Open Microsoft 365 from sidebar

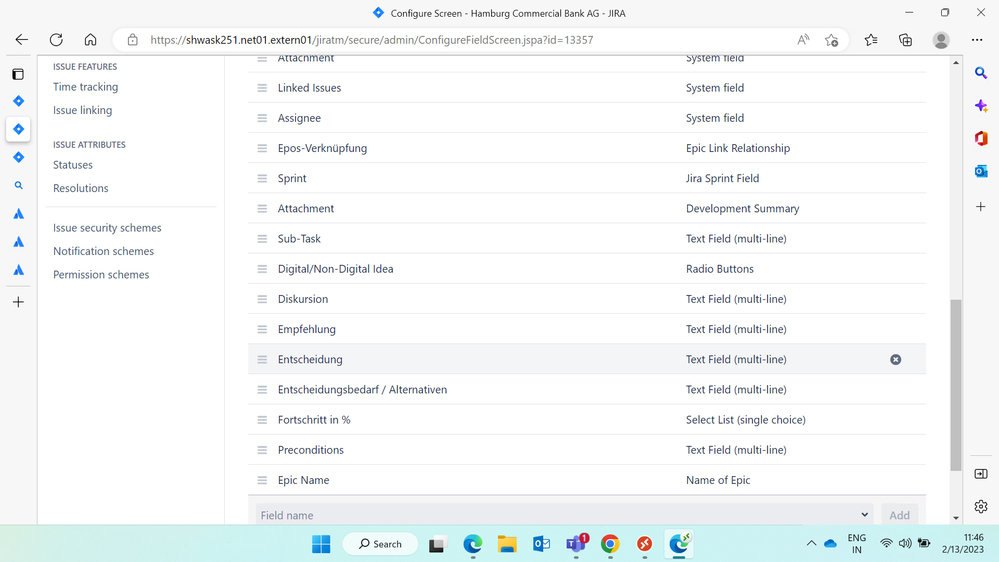coord(981,138)
